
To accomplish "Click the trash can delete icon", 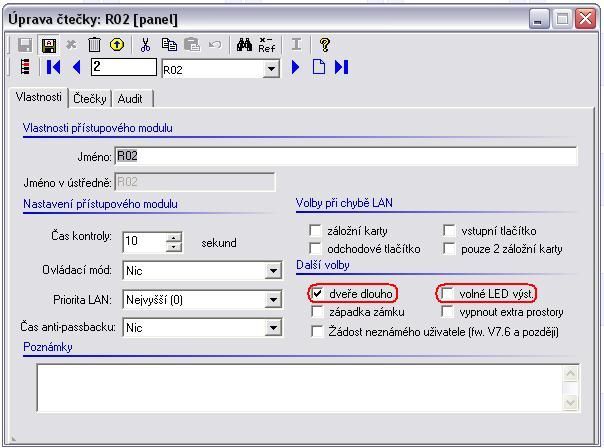I will pyautogui.click(x=94, y=45).
